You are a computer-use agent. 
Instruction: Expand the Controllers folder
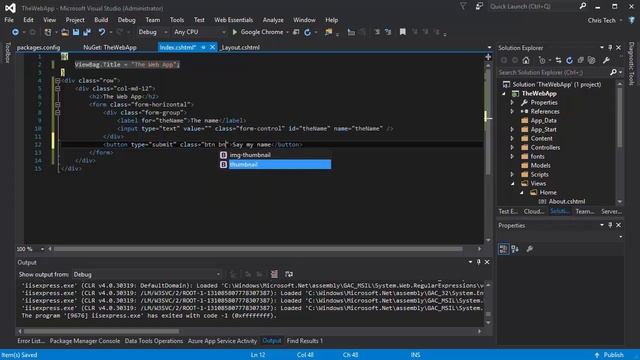[x=512, y=147]
